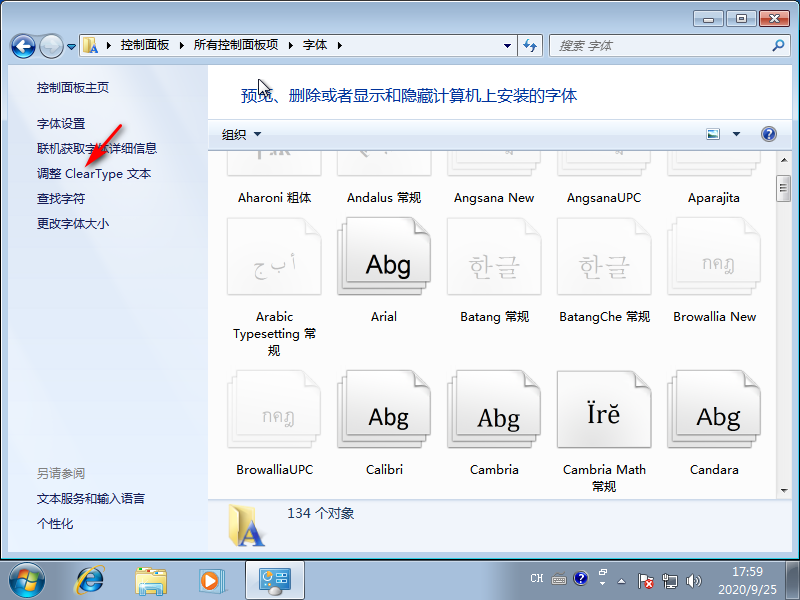The width and height of the screenshot is (800, 600).
Task: Click the vertical scrollbar down arrow
Action: pos(783,490)
